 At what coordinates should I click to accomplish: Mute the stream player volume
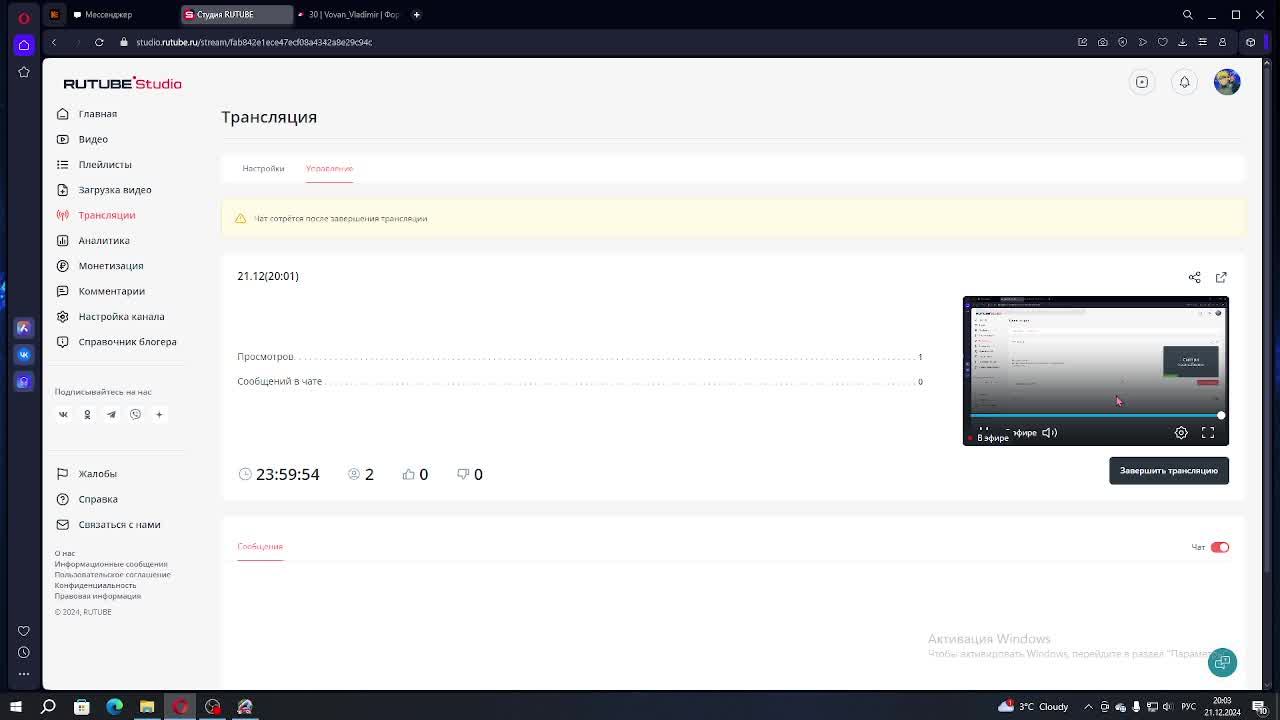1049,433
